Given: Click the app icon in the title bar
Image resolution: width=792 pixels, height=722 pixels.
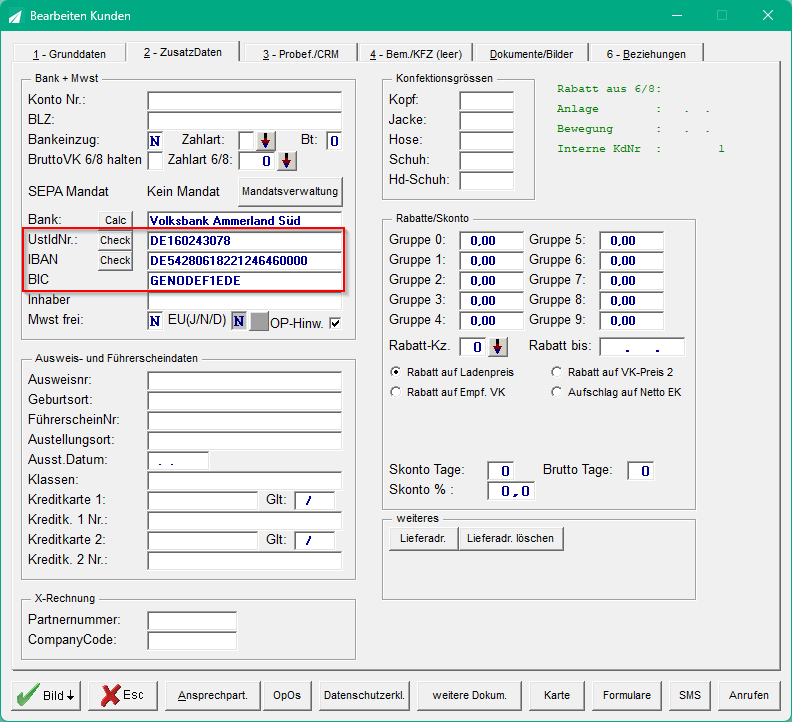Looking at the screenshot, I should [x=15, y=16].
